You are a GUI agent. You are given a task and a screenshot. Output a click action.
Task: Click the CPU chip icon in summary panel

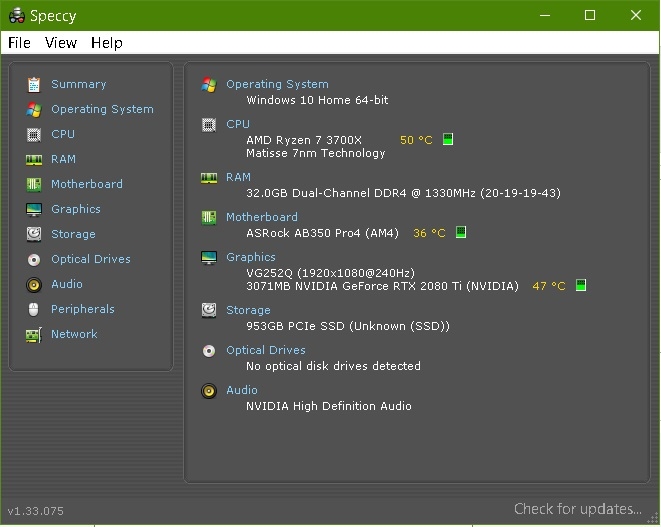(209, 125)
